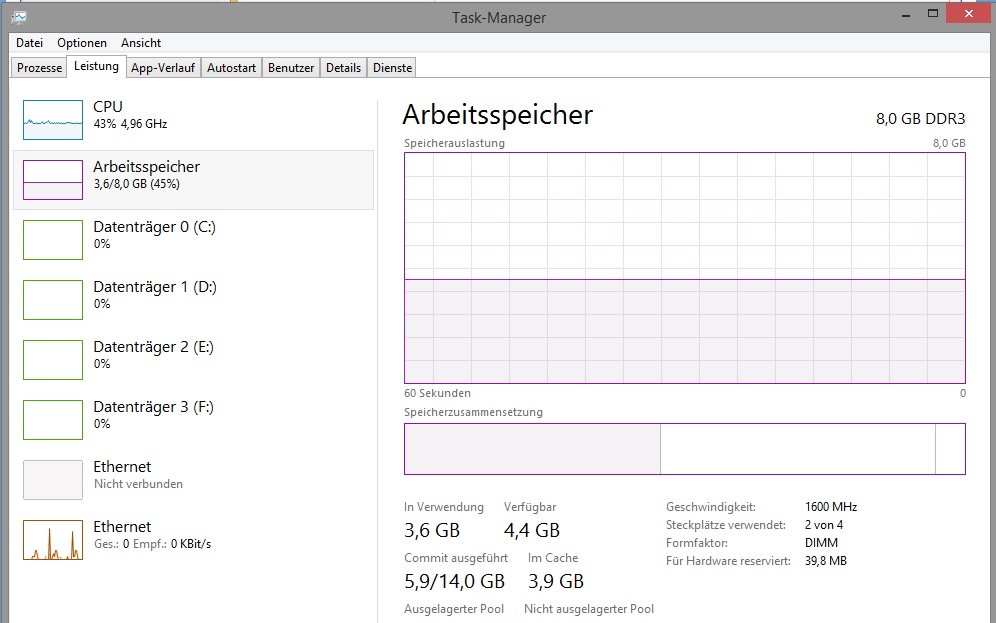Select the CPU usage graph thumbnail
The image size is (996, 623).
53,120
